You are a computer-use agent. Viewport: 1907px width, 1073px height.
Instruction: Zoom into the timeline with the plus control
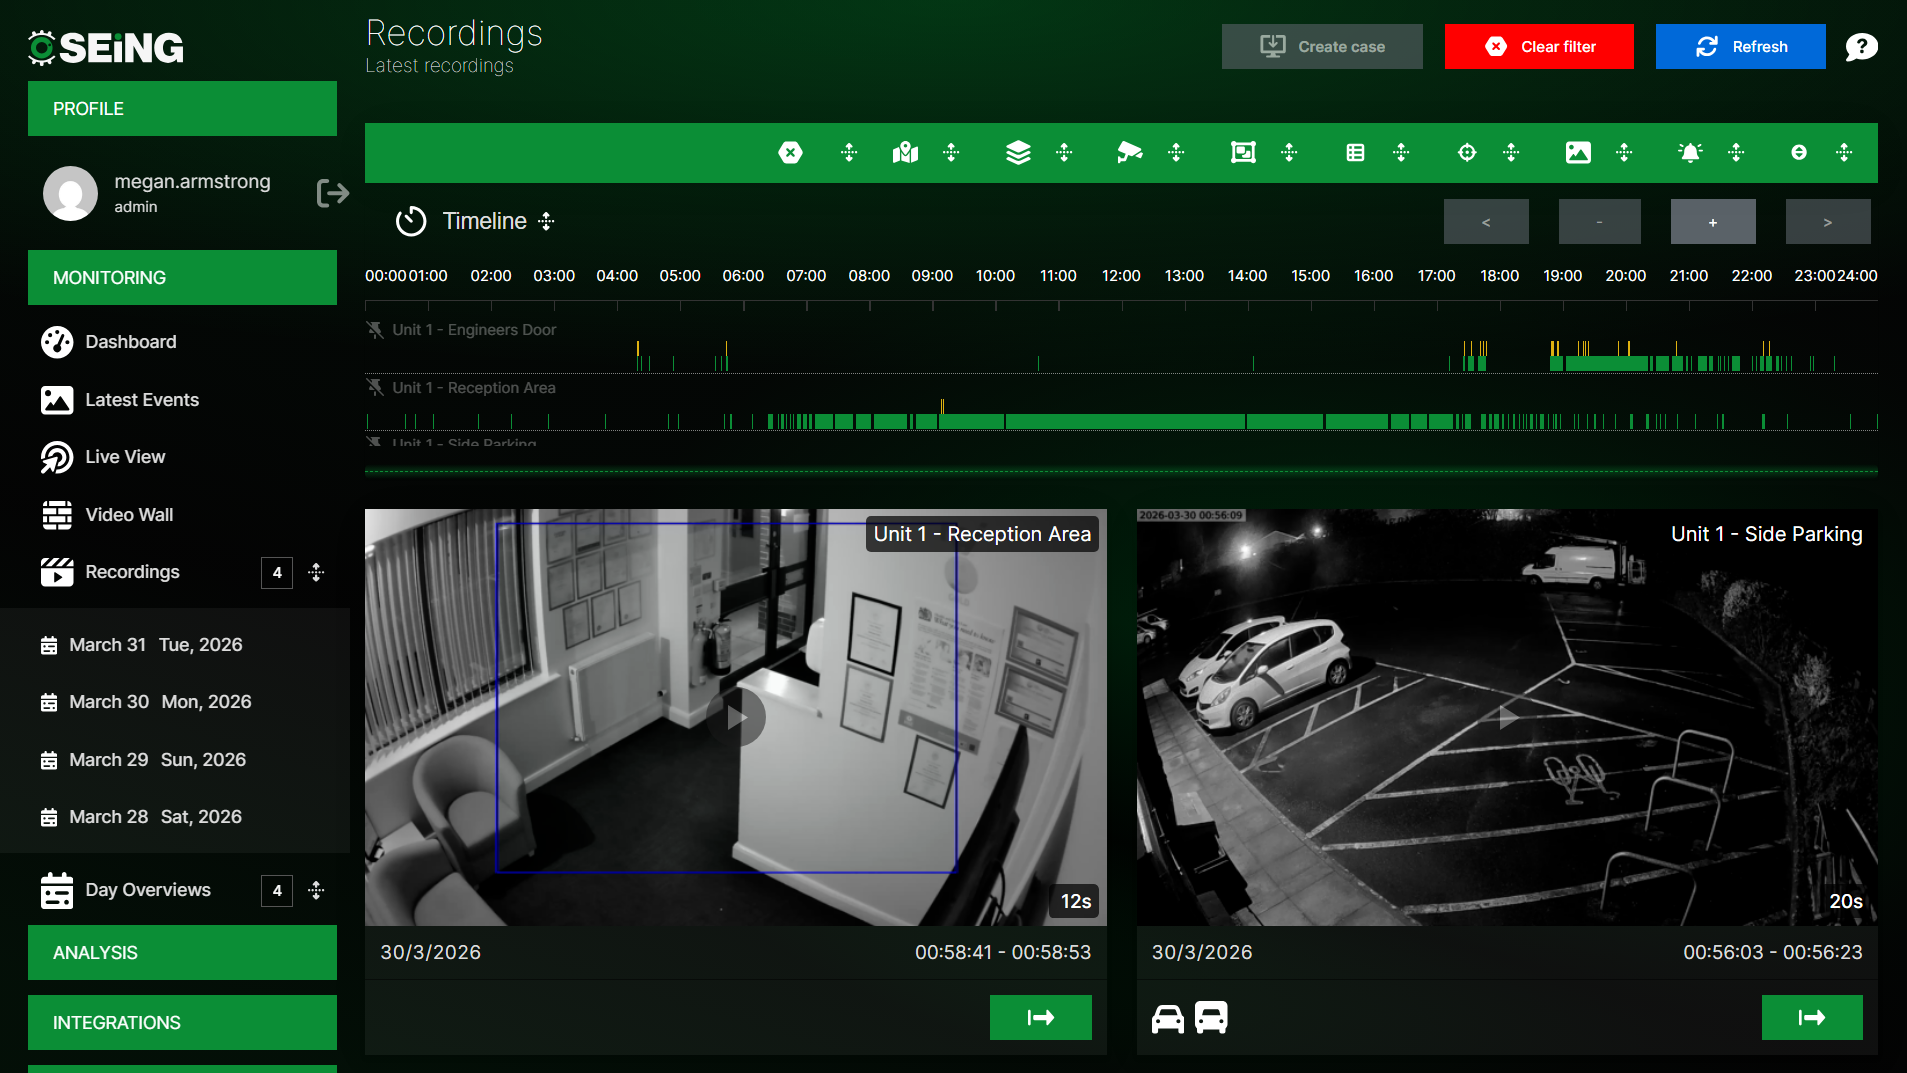click(x=1712, y=221)
